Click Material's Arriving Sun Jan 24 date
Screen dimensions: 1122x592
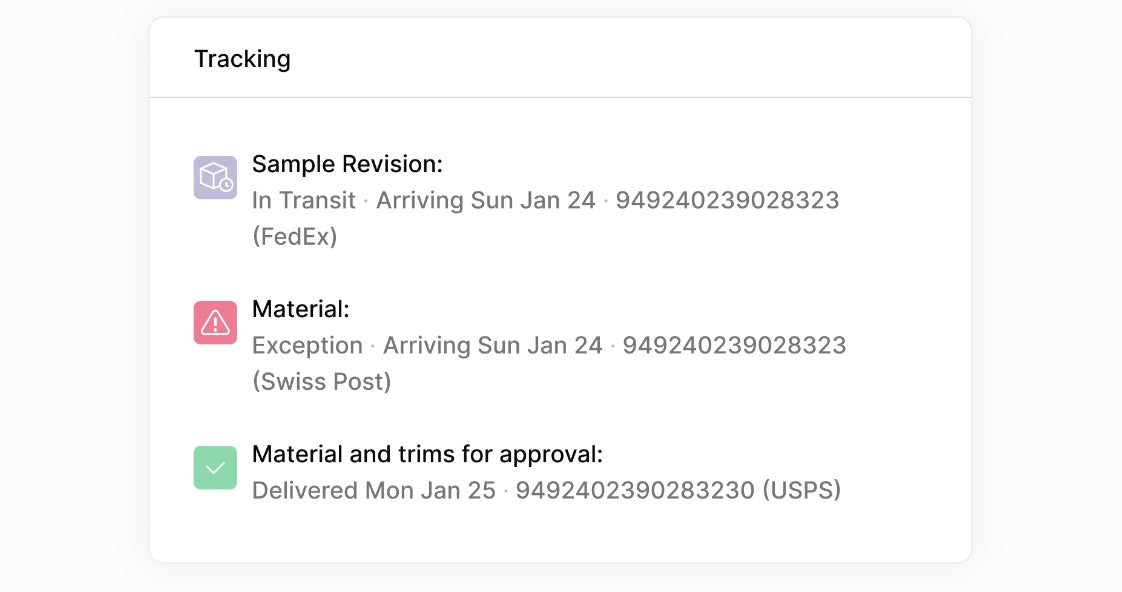493,345
